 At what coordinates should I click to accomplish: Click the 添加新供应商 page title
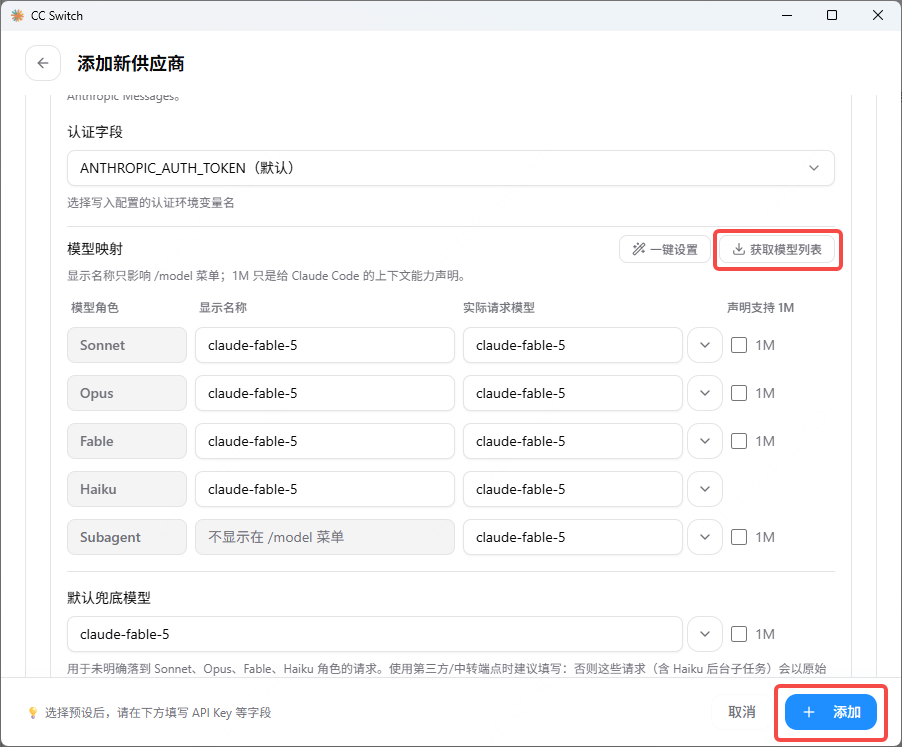pyautogui.click(x=131, y=63)
